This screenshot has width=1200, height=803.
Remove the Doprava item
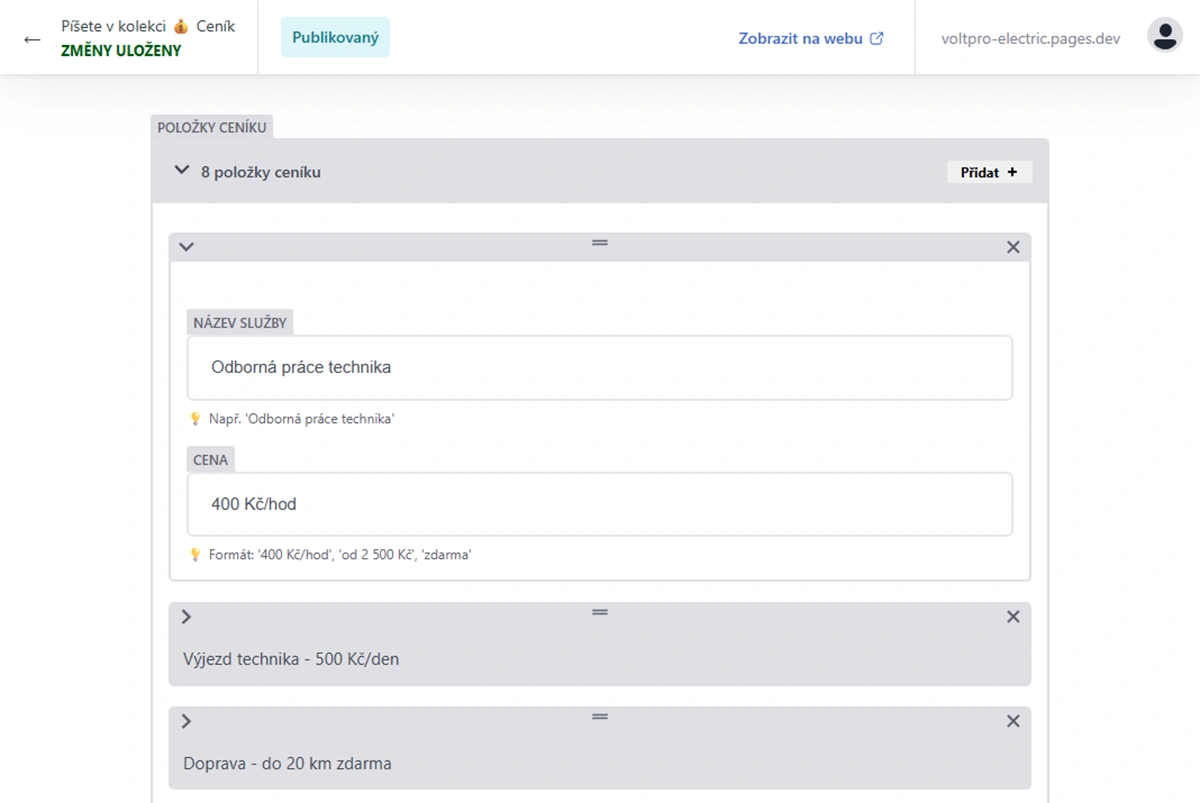(x=1012, y=721)
